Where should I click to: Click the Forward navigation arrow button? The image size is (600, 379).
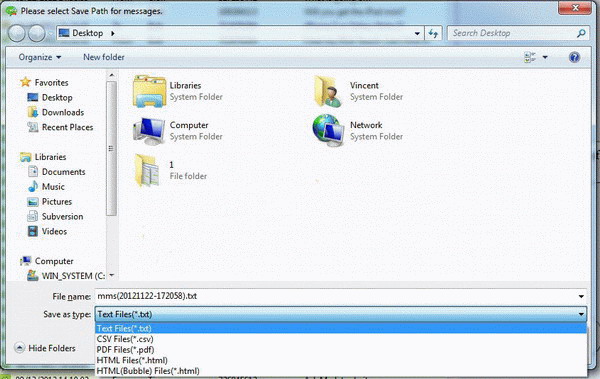click(x=37, y=33)
